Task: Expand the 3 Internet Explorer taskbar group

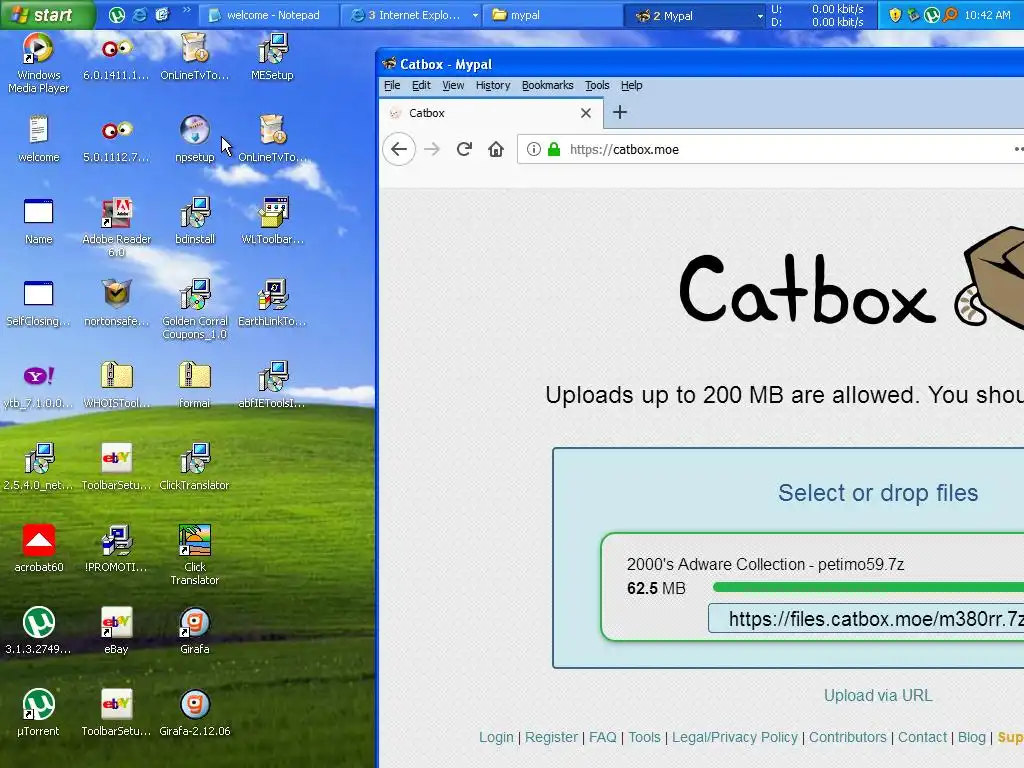Action: pyautogui.click(x=475, y=15)
